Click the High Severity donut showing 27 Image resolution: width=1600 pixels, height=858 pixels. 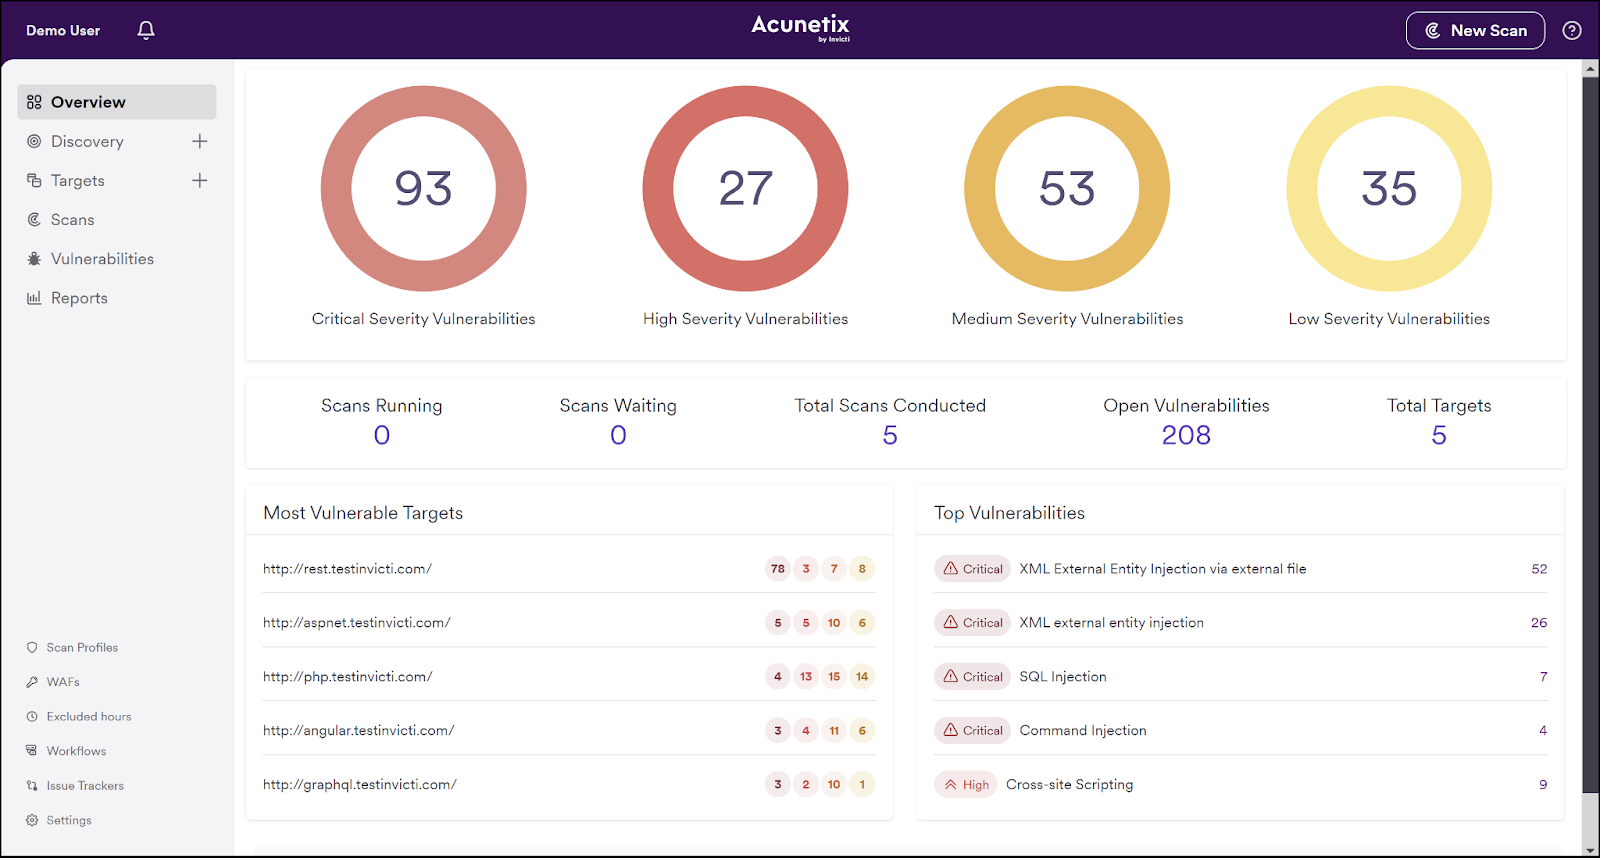(x=745, y=188)
